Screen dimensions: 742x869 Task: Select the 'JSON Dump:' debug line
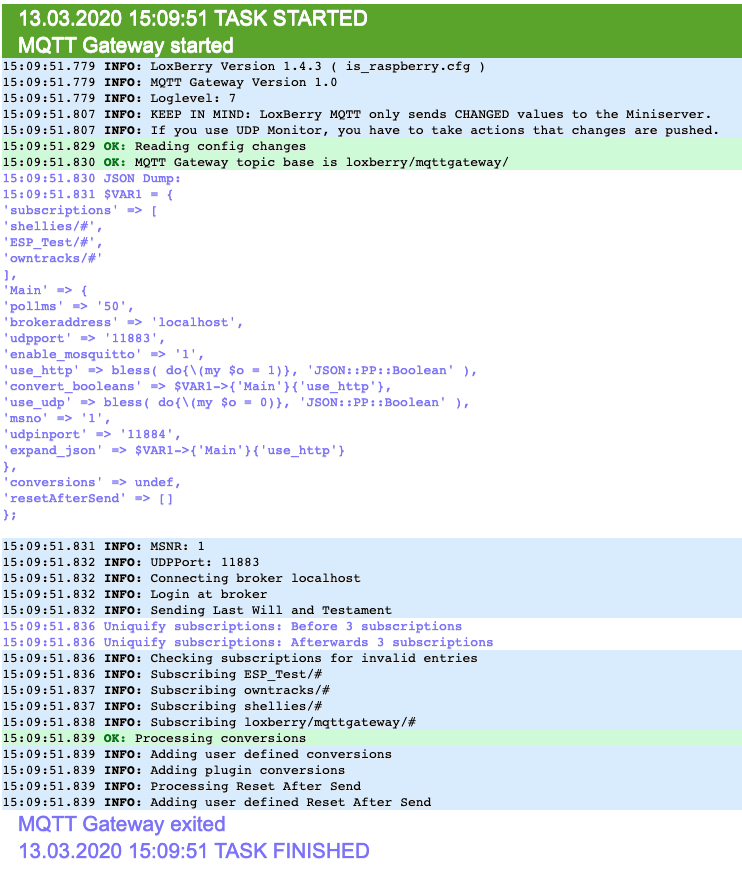[92, 178]
